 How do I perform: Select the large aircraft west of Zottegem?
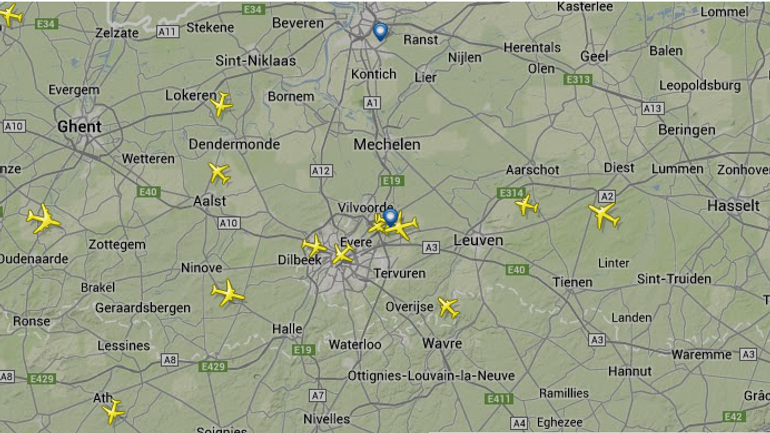[44, 219]
